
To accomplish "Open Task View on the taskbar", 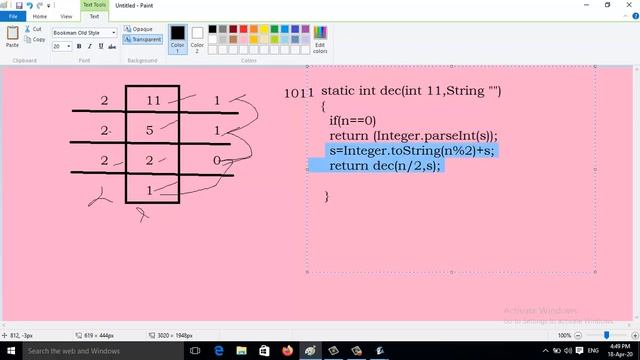I will pos(195,351).
